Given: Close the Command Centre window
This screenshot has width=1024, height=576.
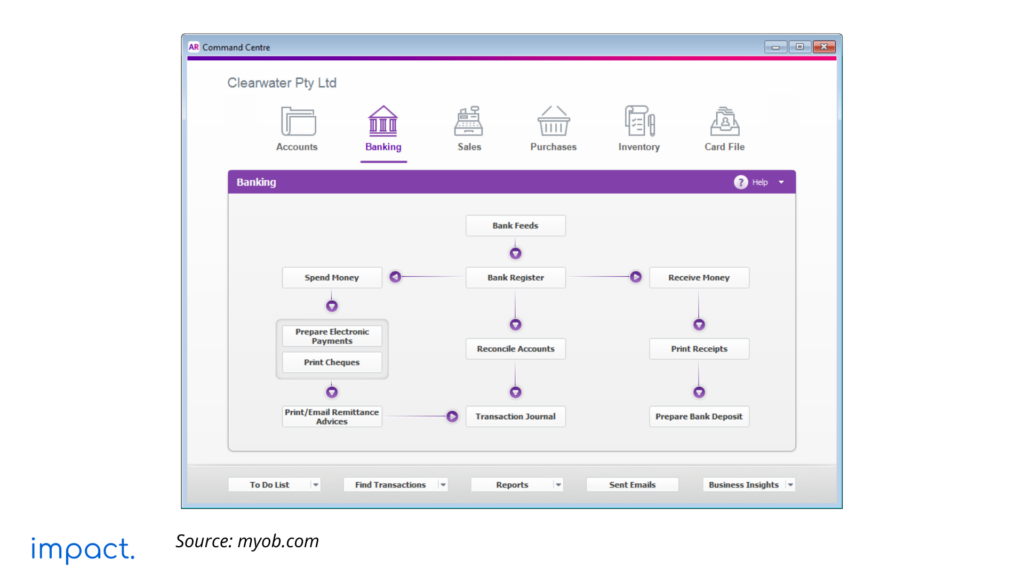Looking at the screenshot, I should [x=824, y=47].
